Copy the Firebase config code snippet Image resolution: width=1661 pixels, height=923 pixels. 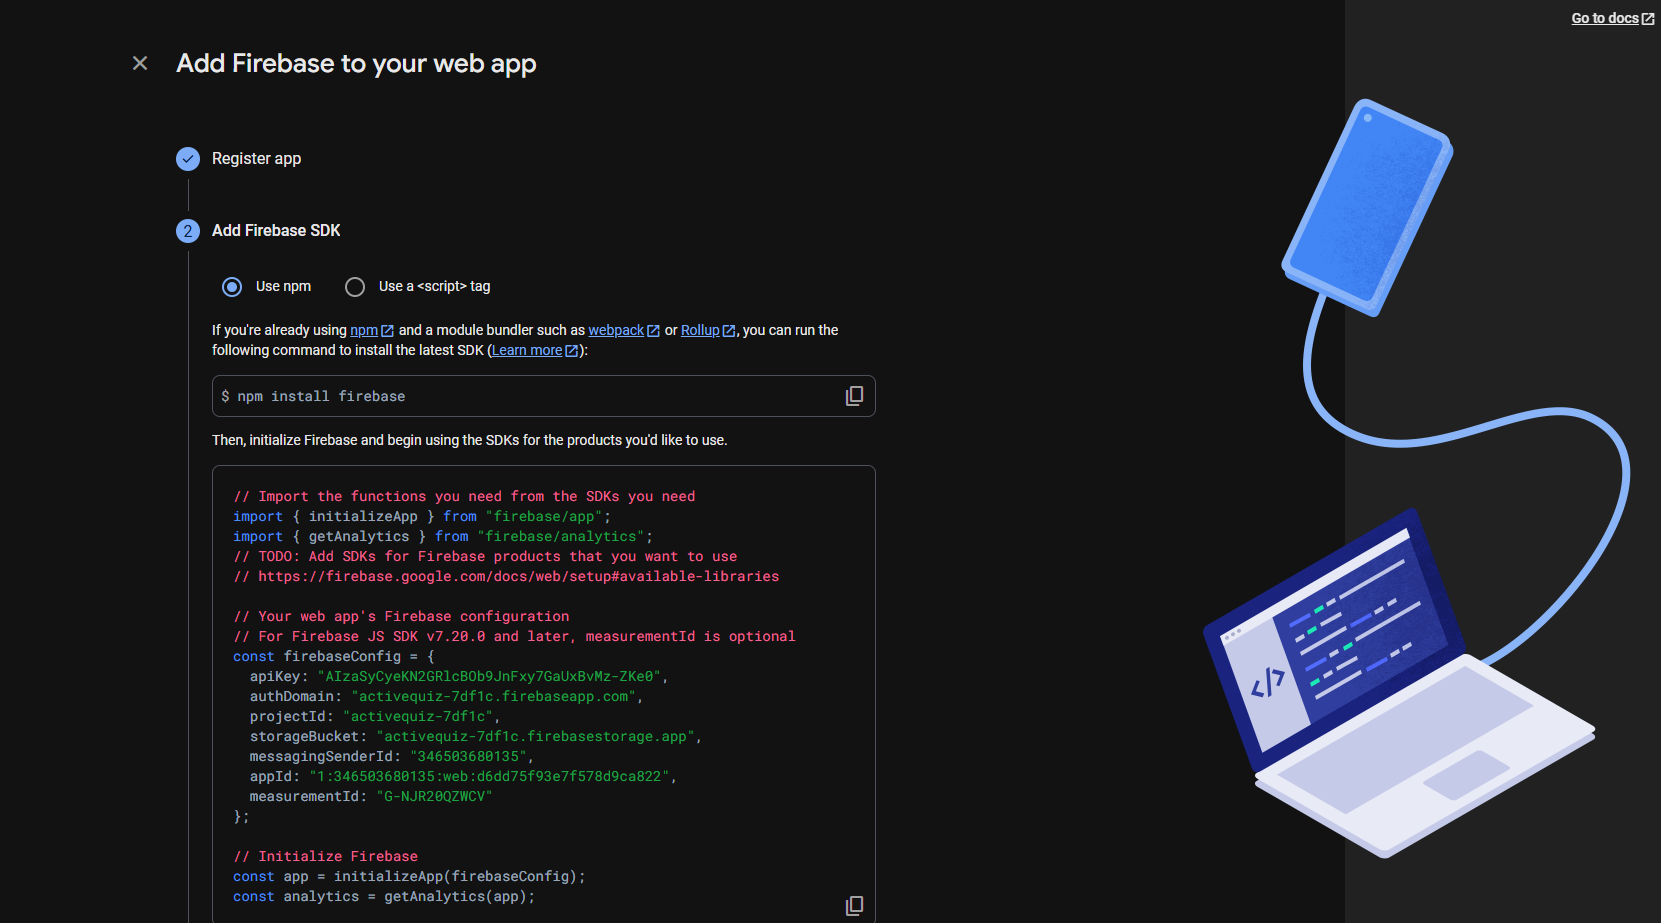tap(854, 905)
